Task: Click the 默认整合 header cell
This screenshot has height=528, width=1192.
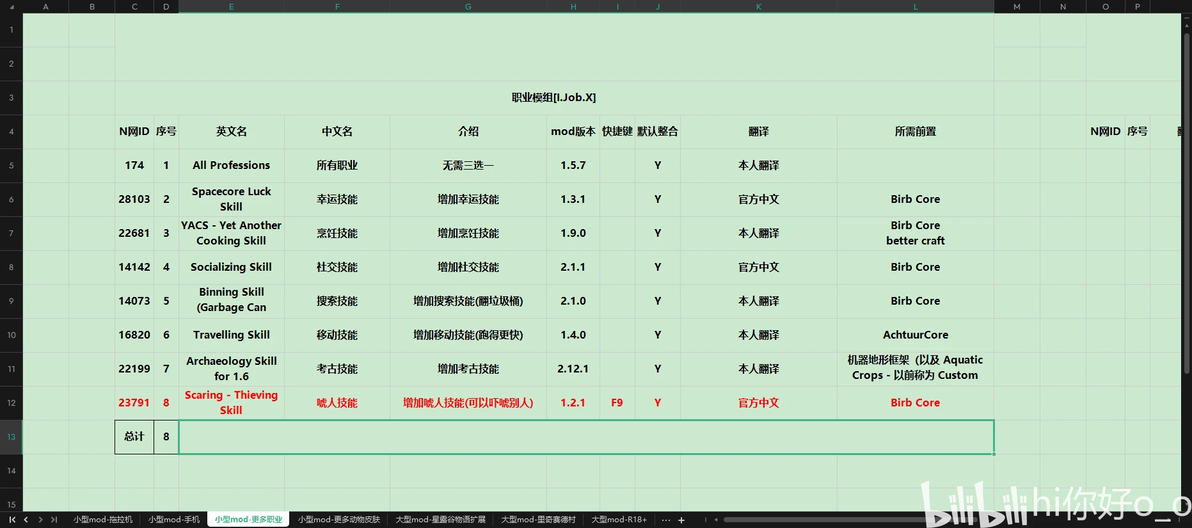Action: pos(658,131)
